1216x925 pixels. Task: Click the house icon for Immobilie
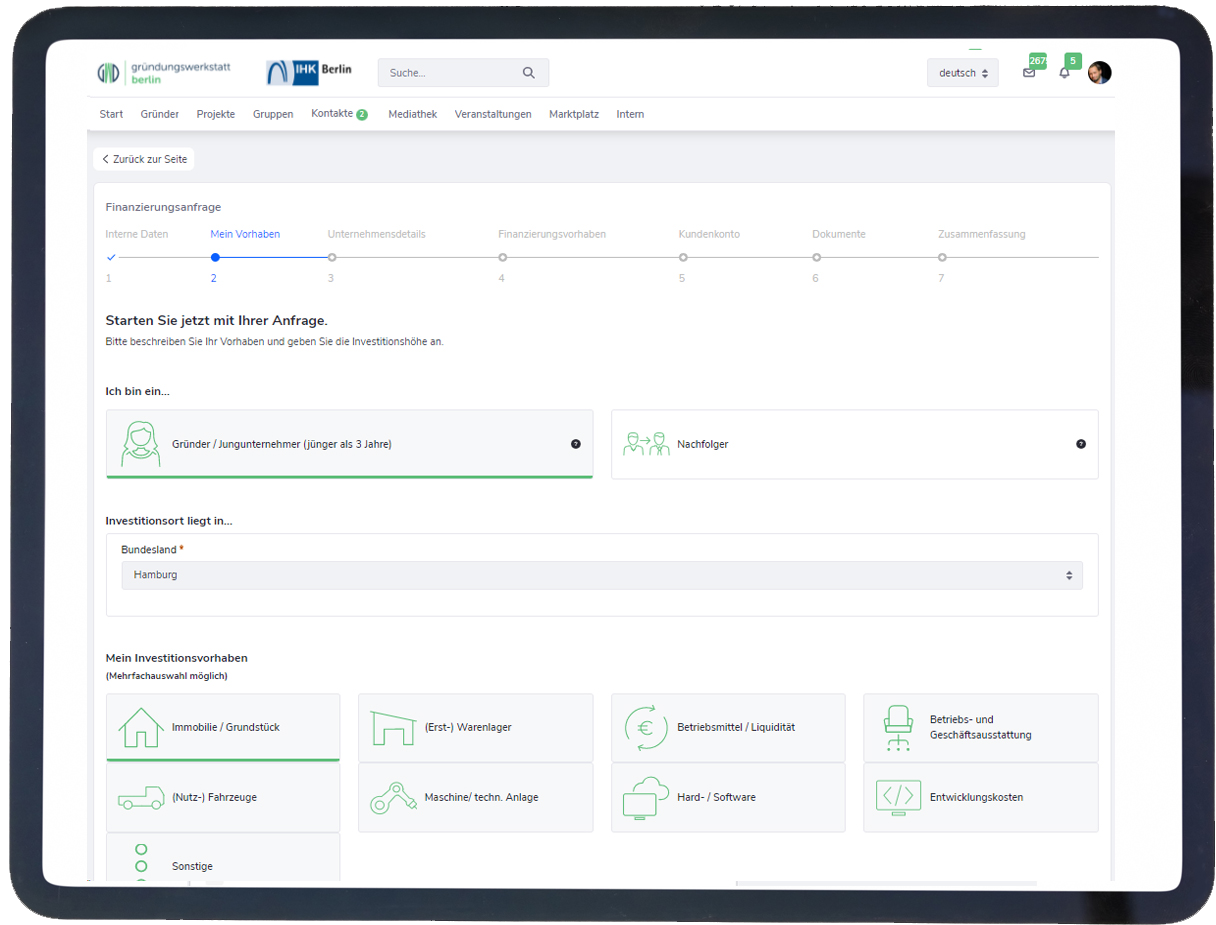141,727
